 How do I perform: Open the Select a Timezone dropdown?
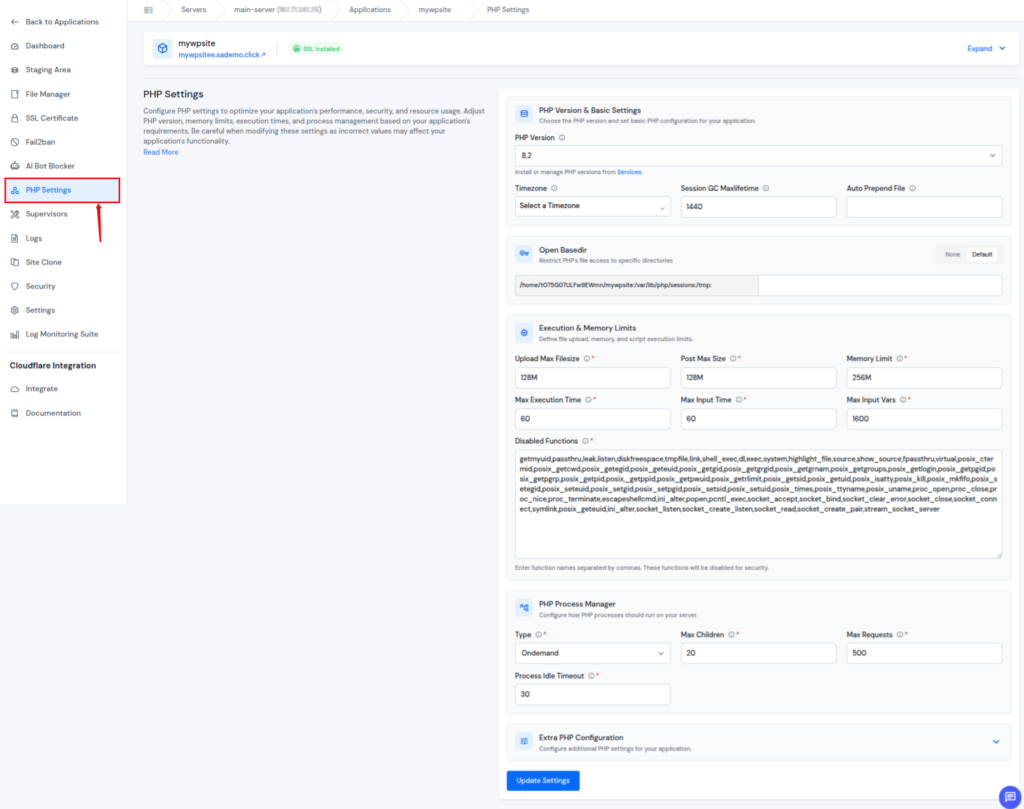point(592,206)
